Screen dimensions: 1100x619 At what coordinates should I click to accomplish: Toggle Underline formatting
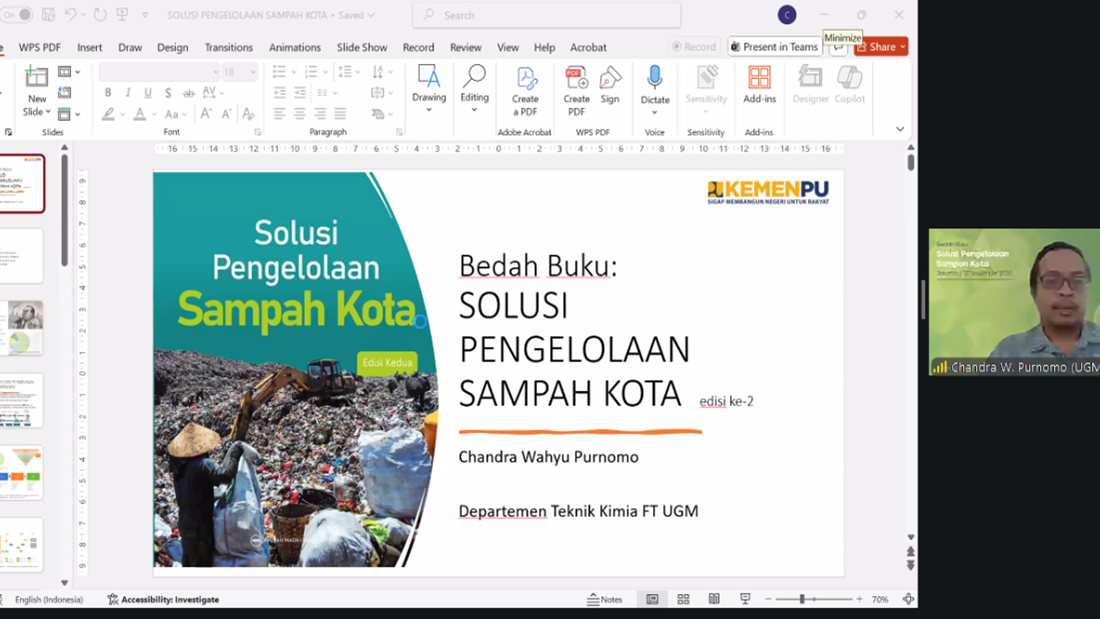click(147, 93)
